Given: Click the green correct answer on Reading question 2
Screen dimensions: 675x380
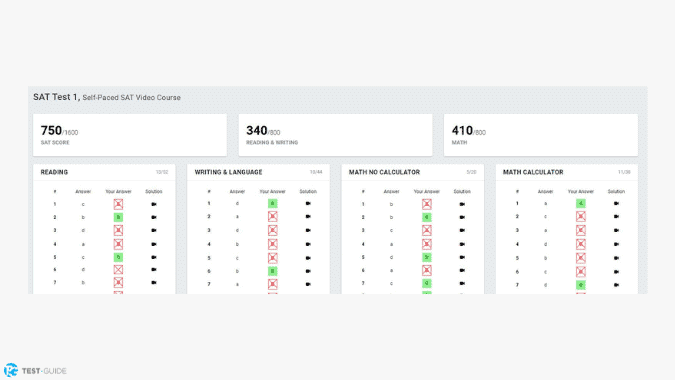Looking at the screenshot, I should coord(118,217).
